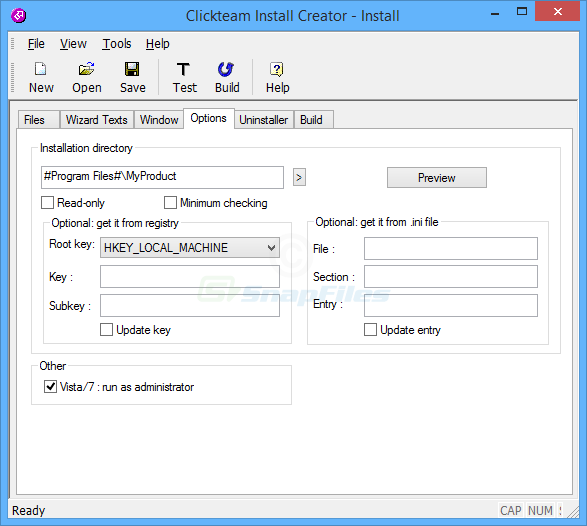Switch to the Files tab

pos(38,120)
